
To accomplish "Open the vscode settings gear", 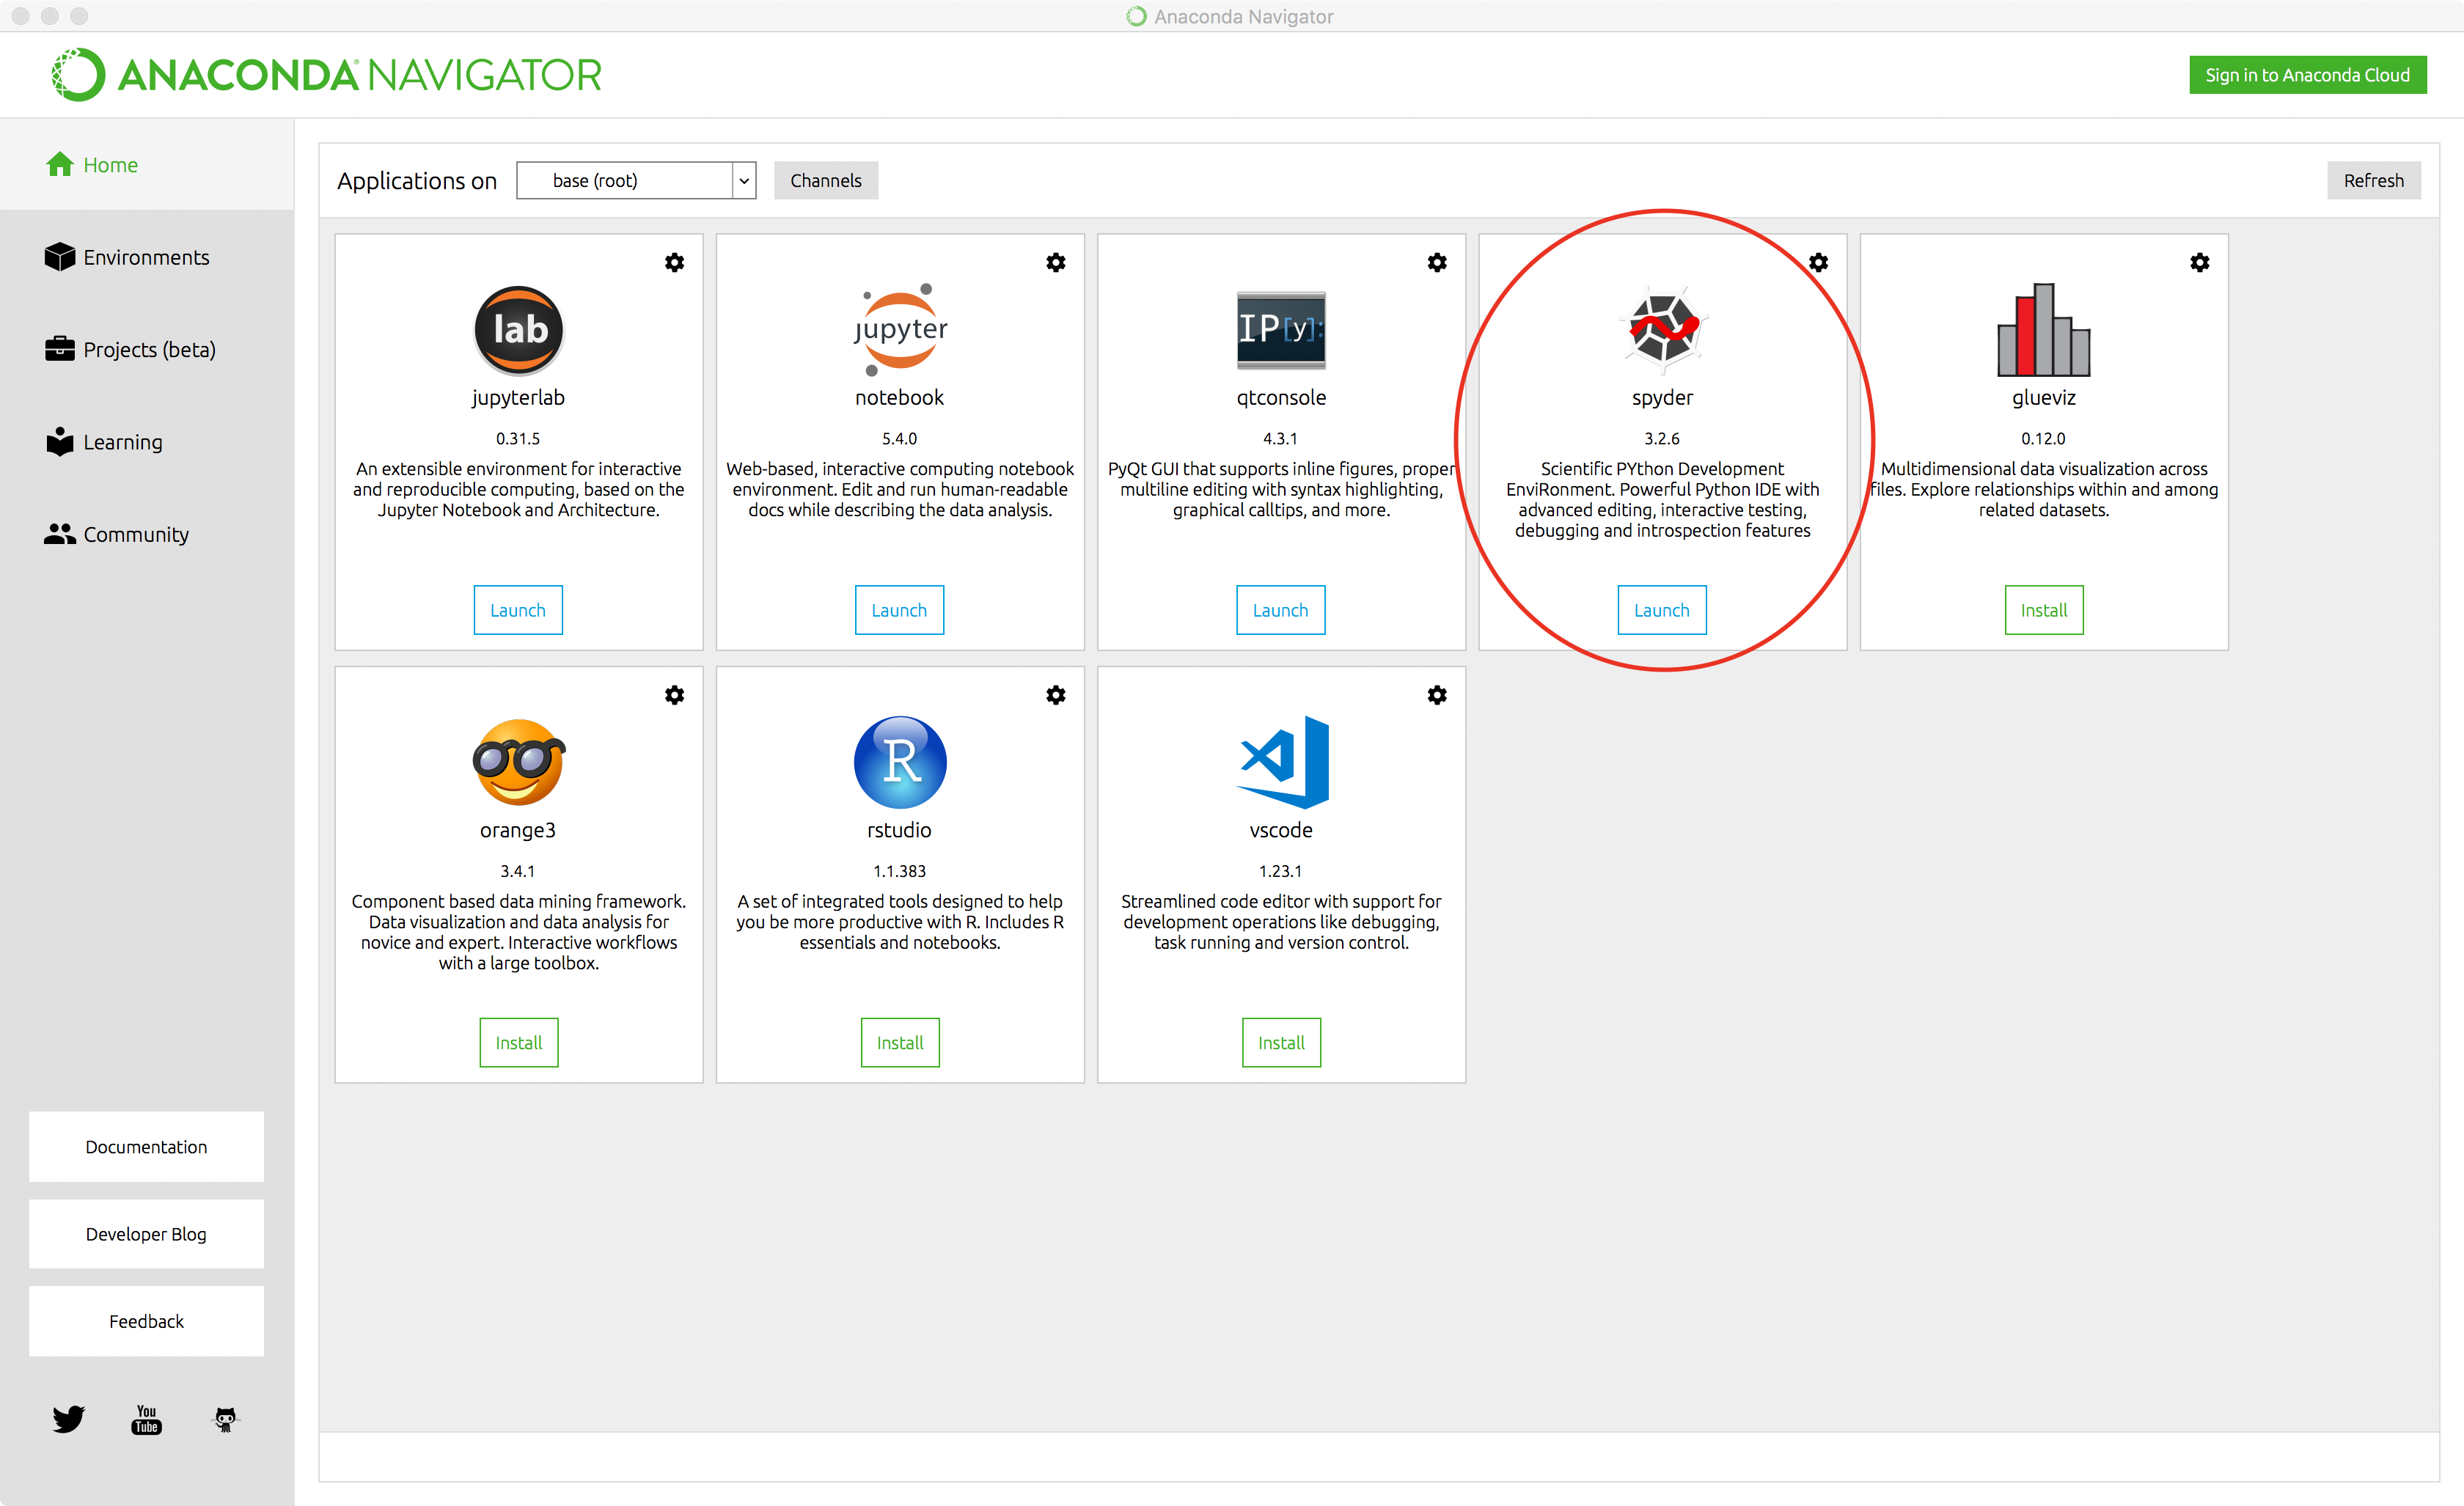I will click(x=1437, y=695).
